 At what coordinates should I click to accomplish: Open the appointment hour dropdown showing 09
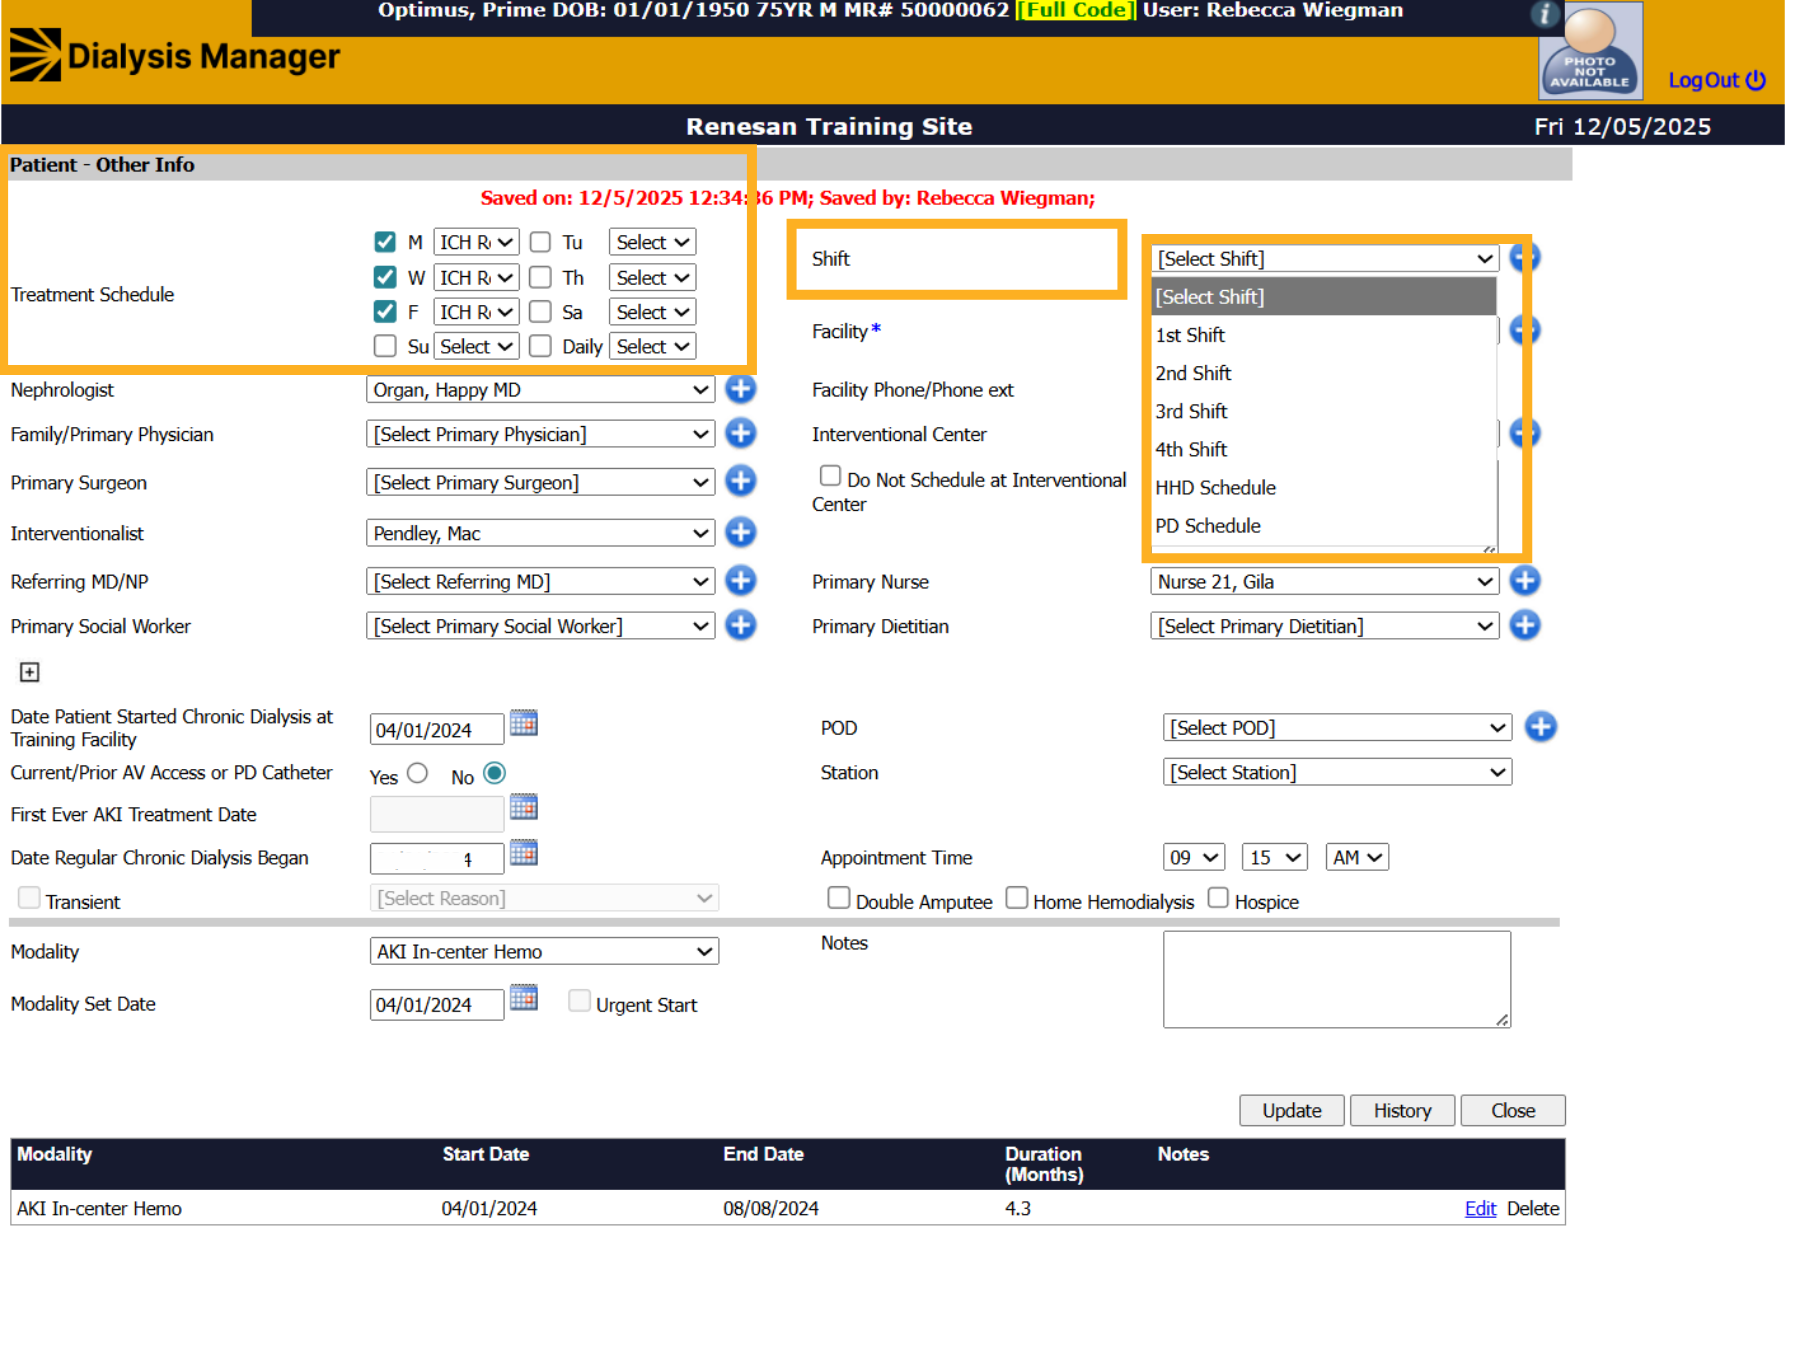pos(1194,857)
